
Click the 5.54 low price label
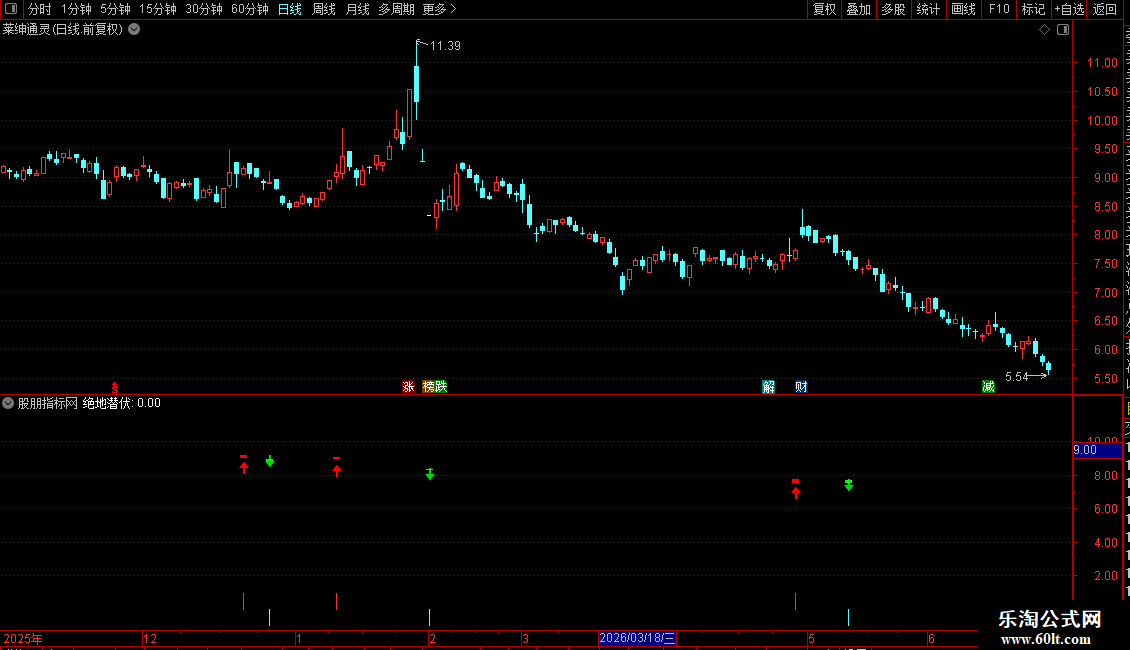point(1017,377)
